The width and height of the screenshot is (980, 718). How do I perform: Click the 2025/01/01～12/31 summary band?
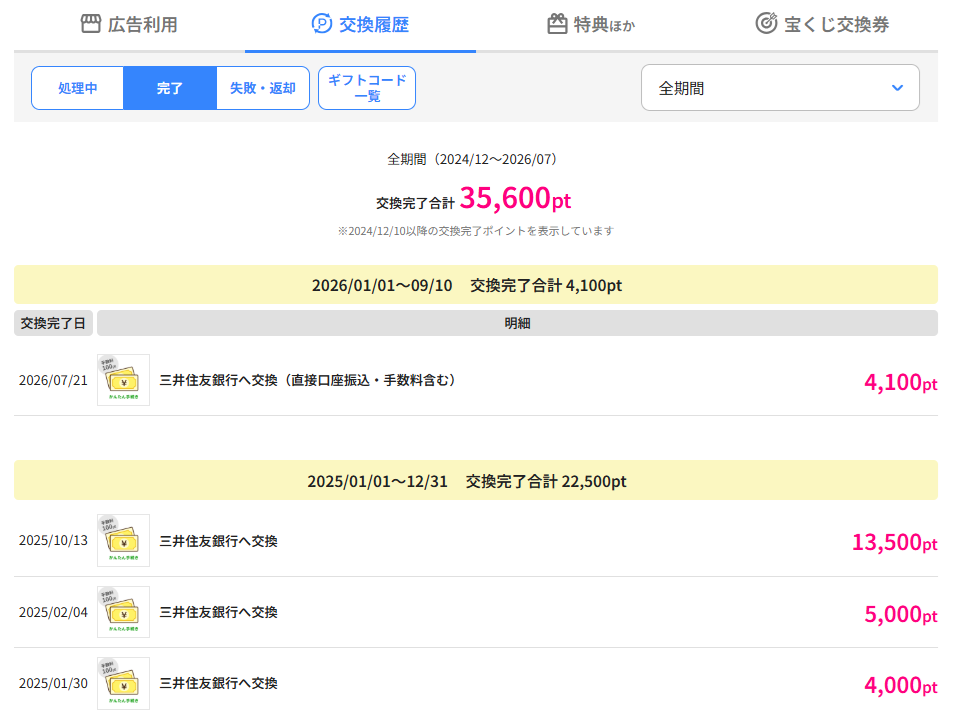[476, 481]
